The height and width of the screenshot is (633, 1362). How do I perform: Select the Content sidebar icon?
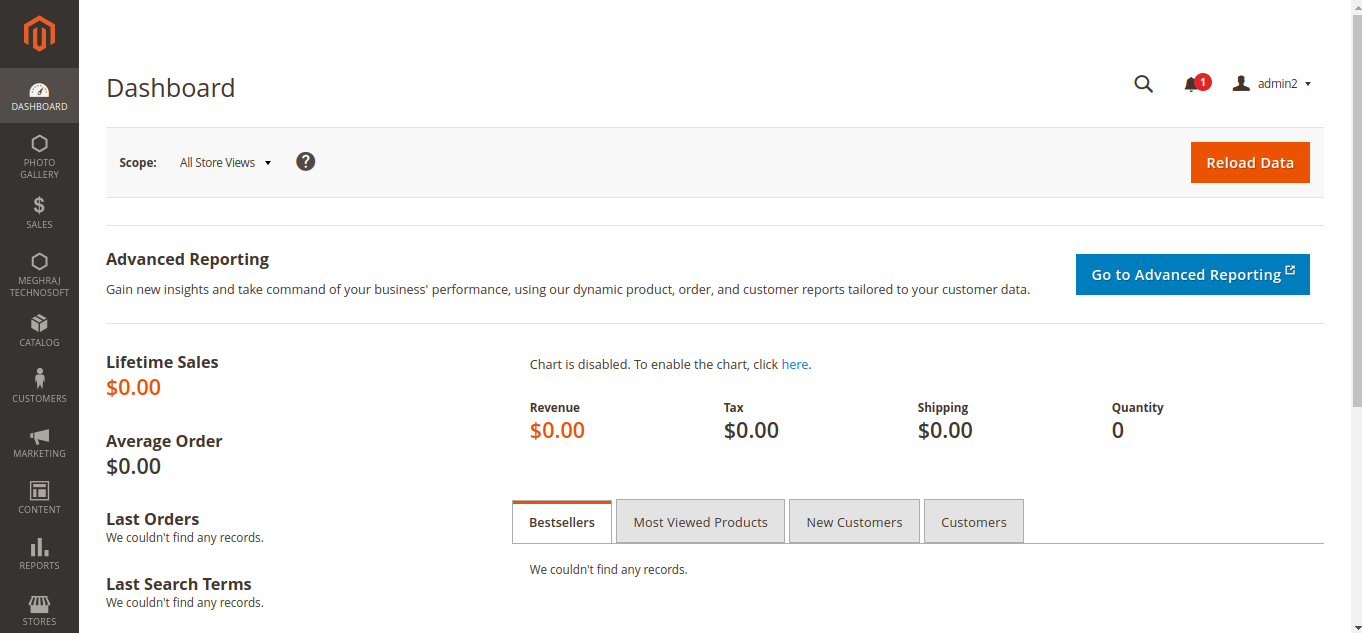[x=39, y=492]
